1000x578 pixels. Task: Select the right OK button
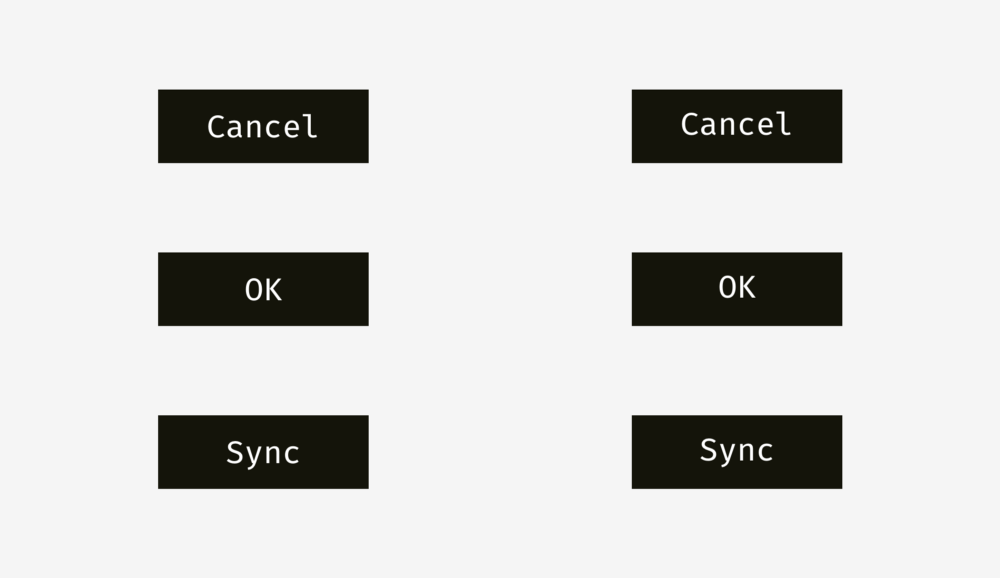point(737,289)
